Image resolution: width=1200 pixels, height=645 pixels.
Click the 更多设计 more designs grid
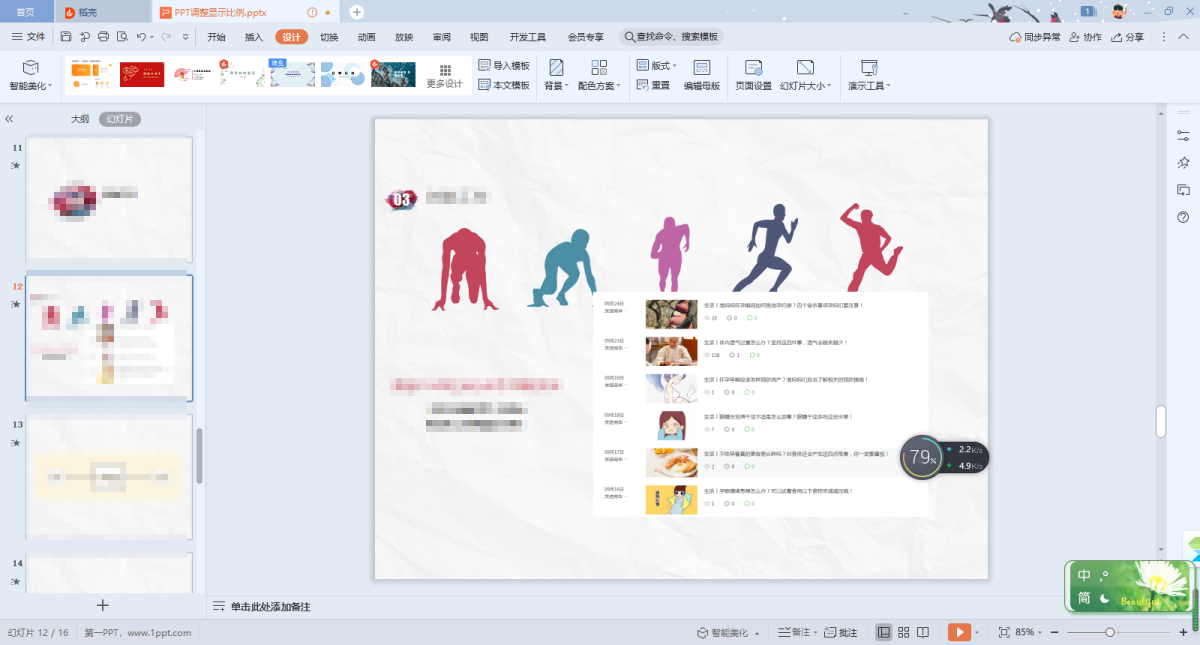445,75
